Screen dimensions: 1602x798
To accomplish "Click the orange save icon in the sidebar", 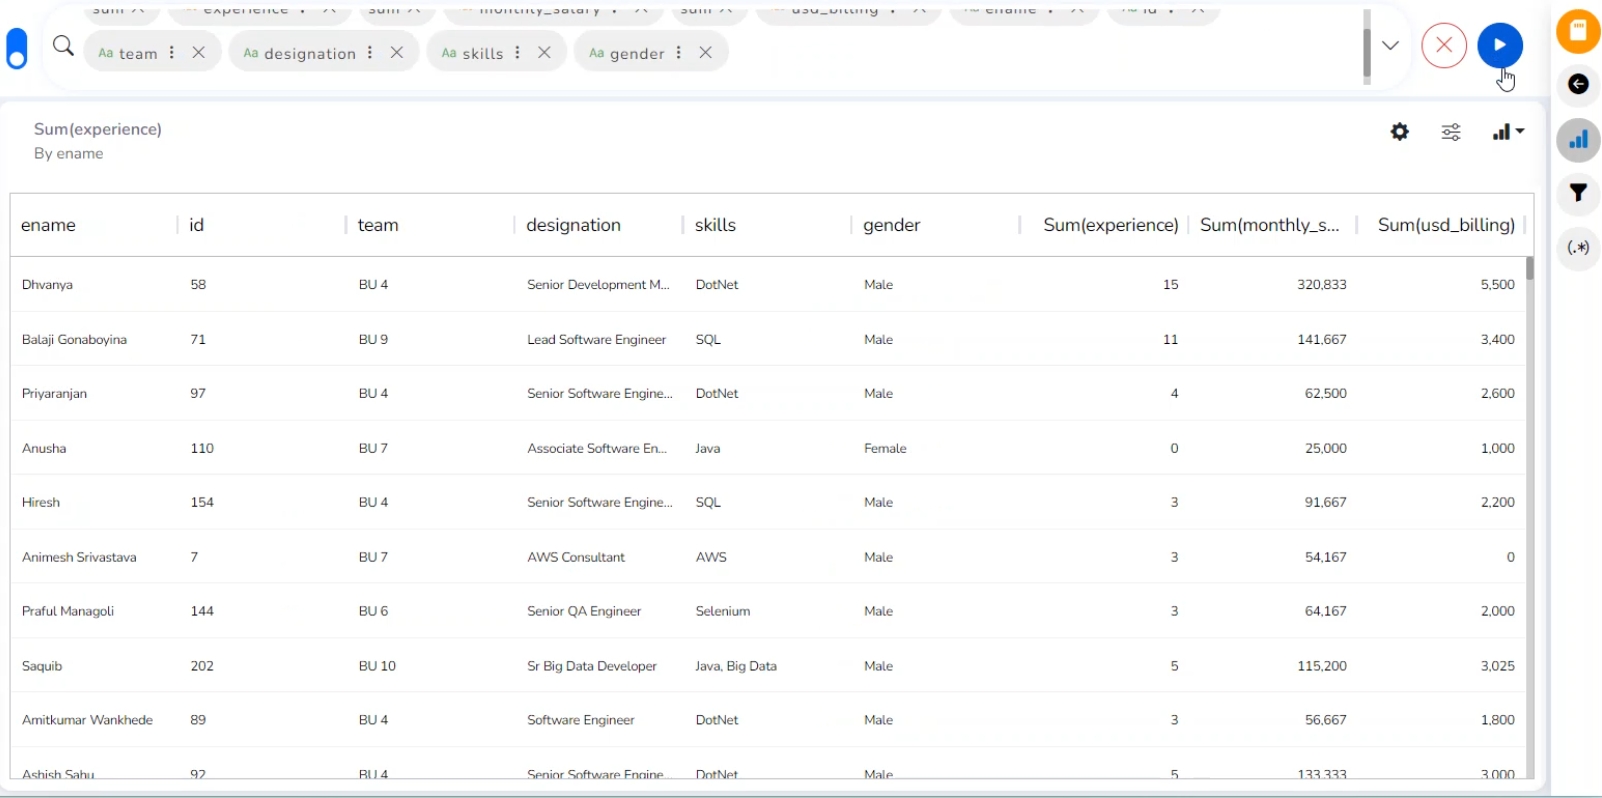I will click(x=1578, y=31).
